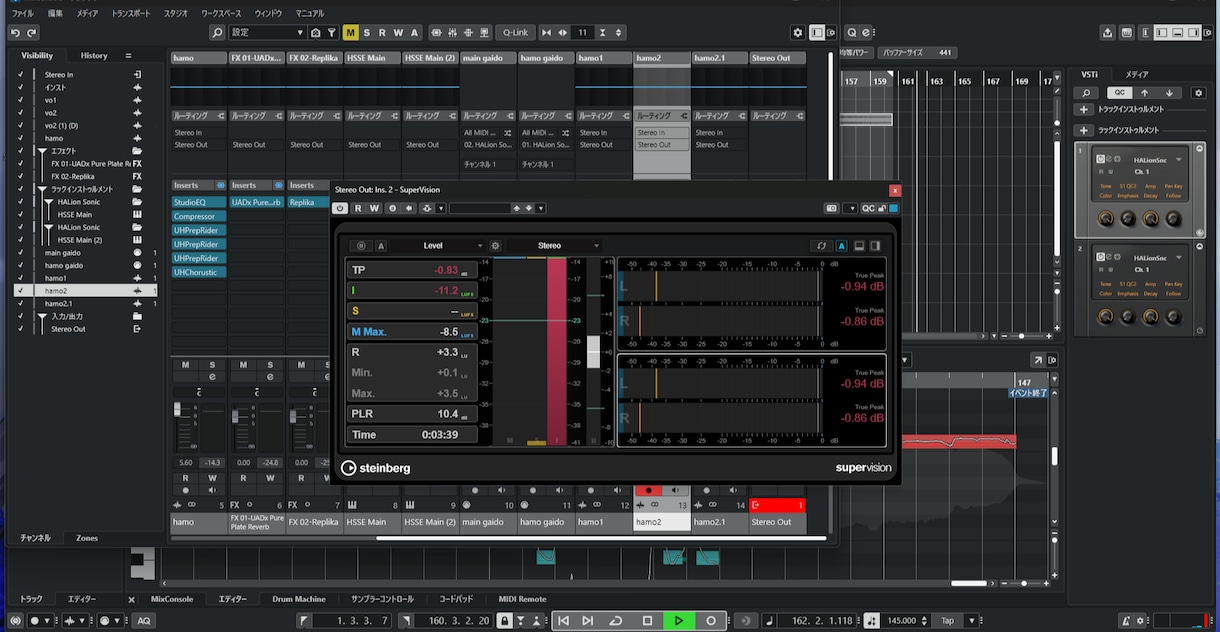Open the StudioEQ insert slot
This screenshot has height=632, width=1220.
[198, 202]
